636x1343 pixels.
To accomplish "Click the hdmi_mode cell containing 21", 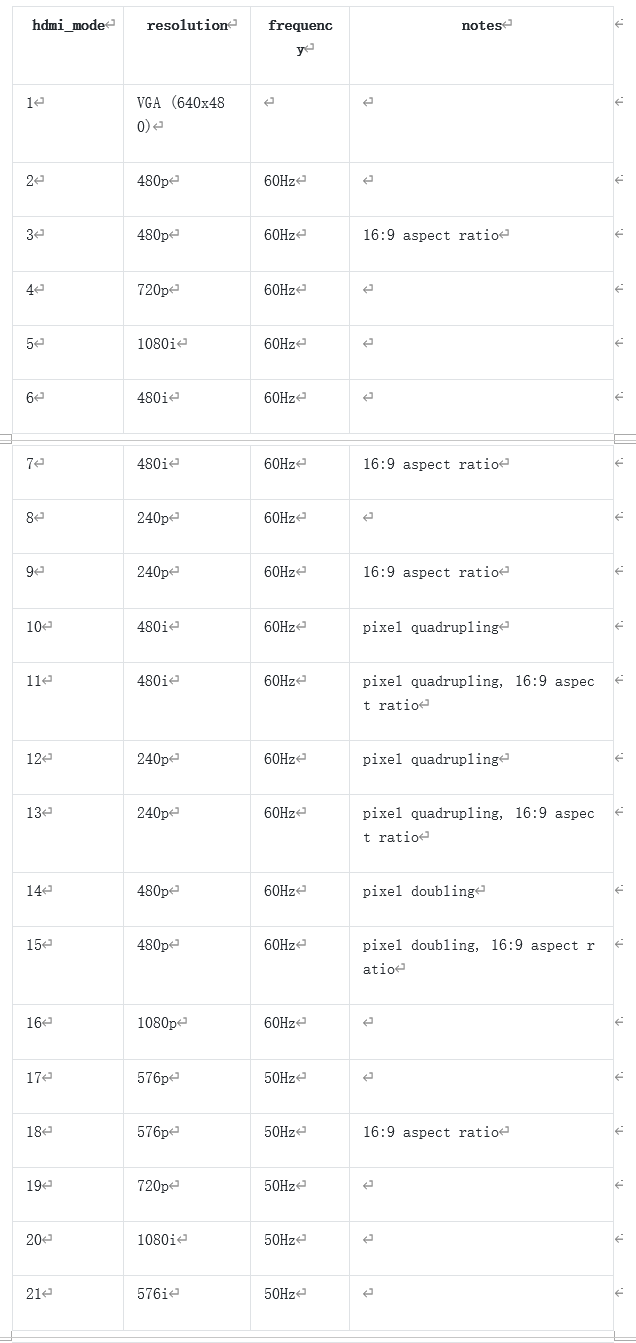I will point(68,1303).
